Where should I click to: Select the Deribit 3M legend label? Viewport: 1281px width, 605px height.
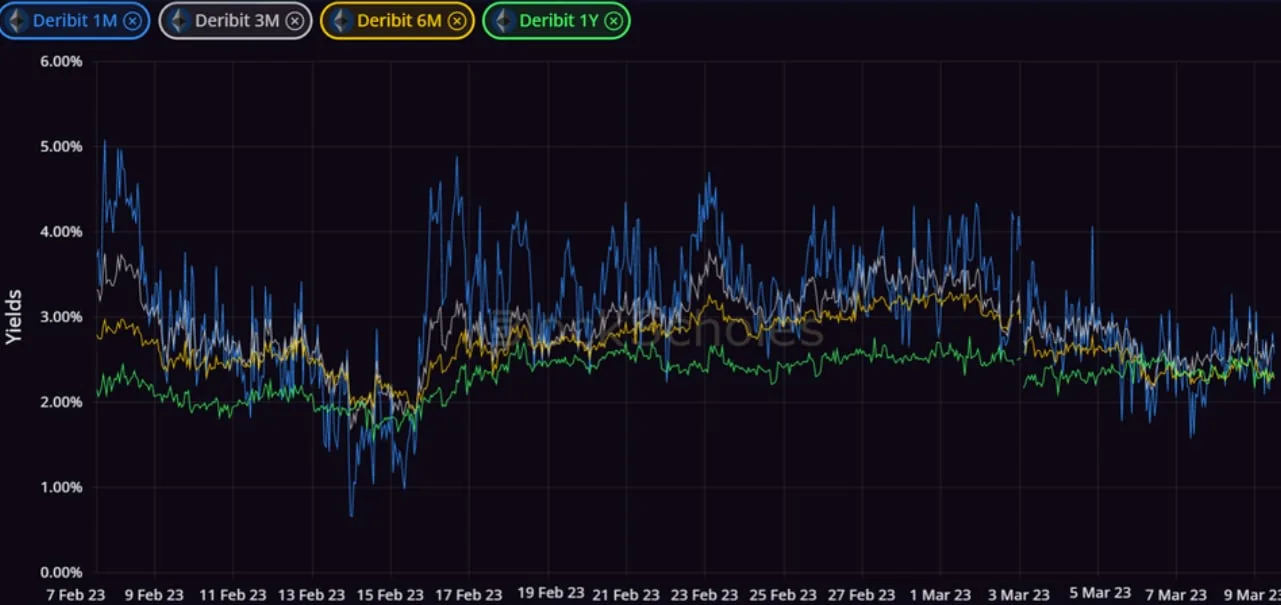[237, 20]
